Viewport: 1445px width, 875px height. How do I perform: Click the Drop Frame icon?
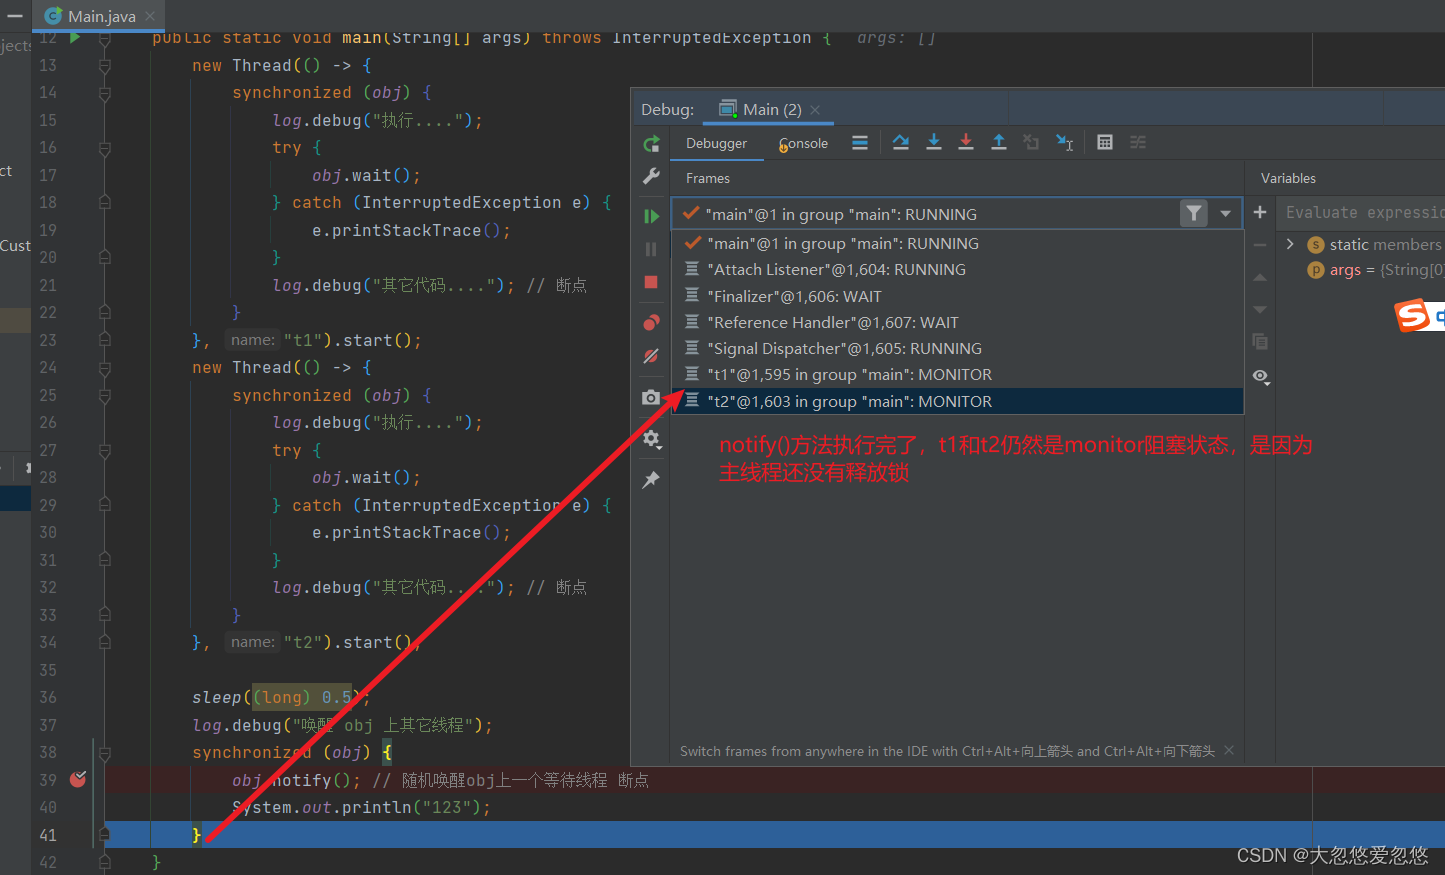(1031, 143)
